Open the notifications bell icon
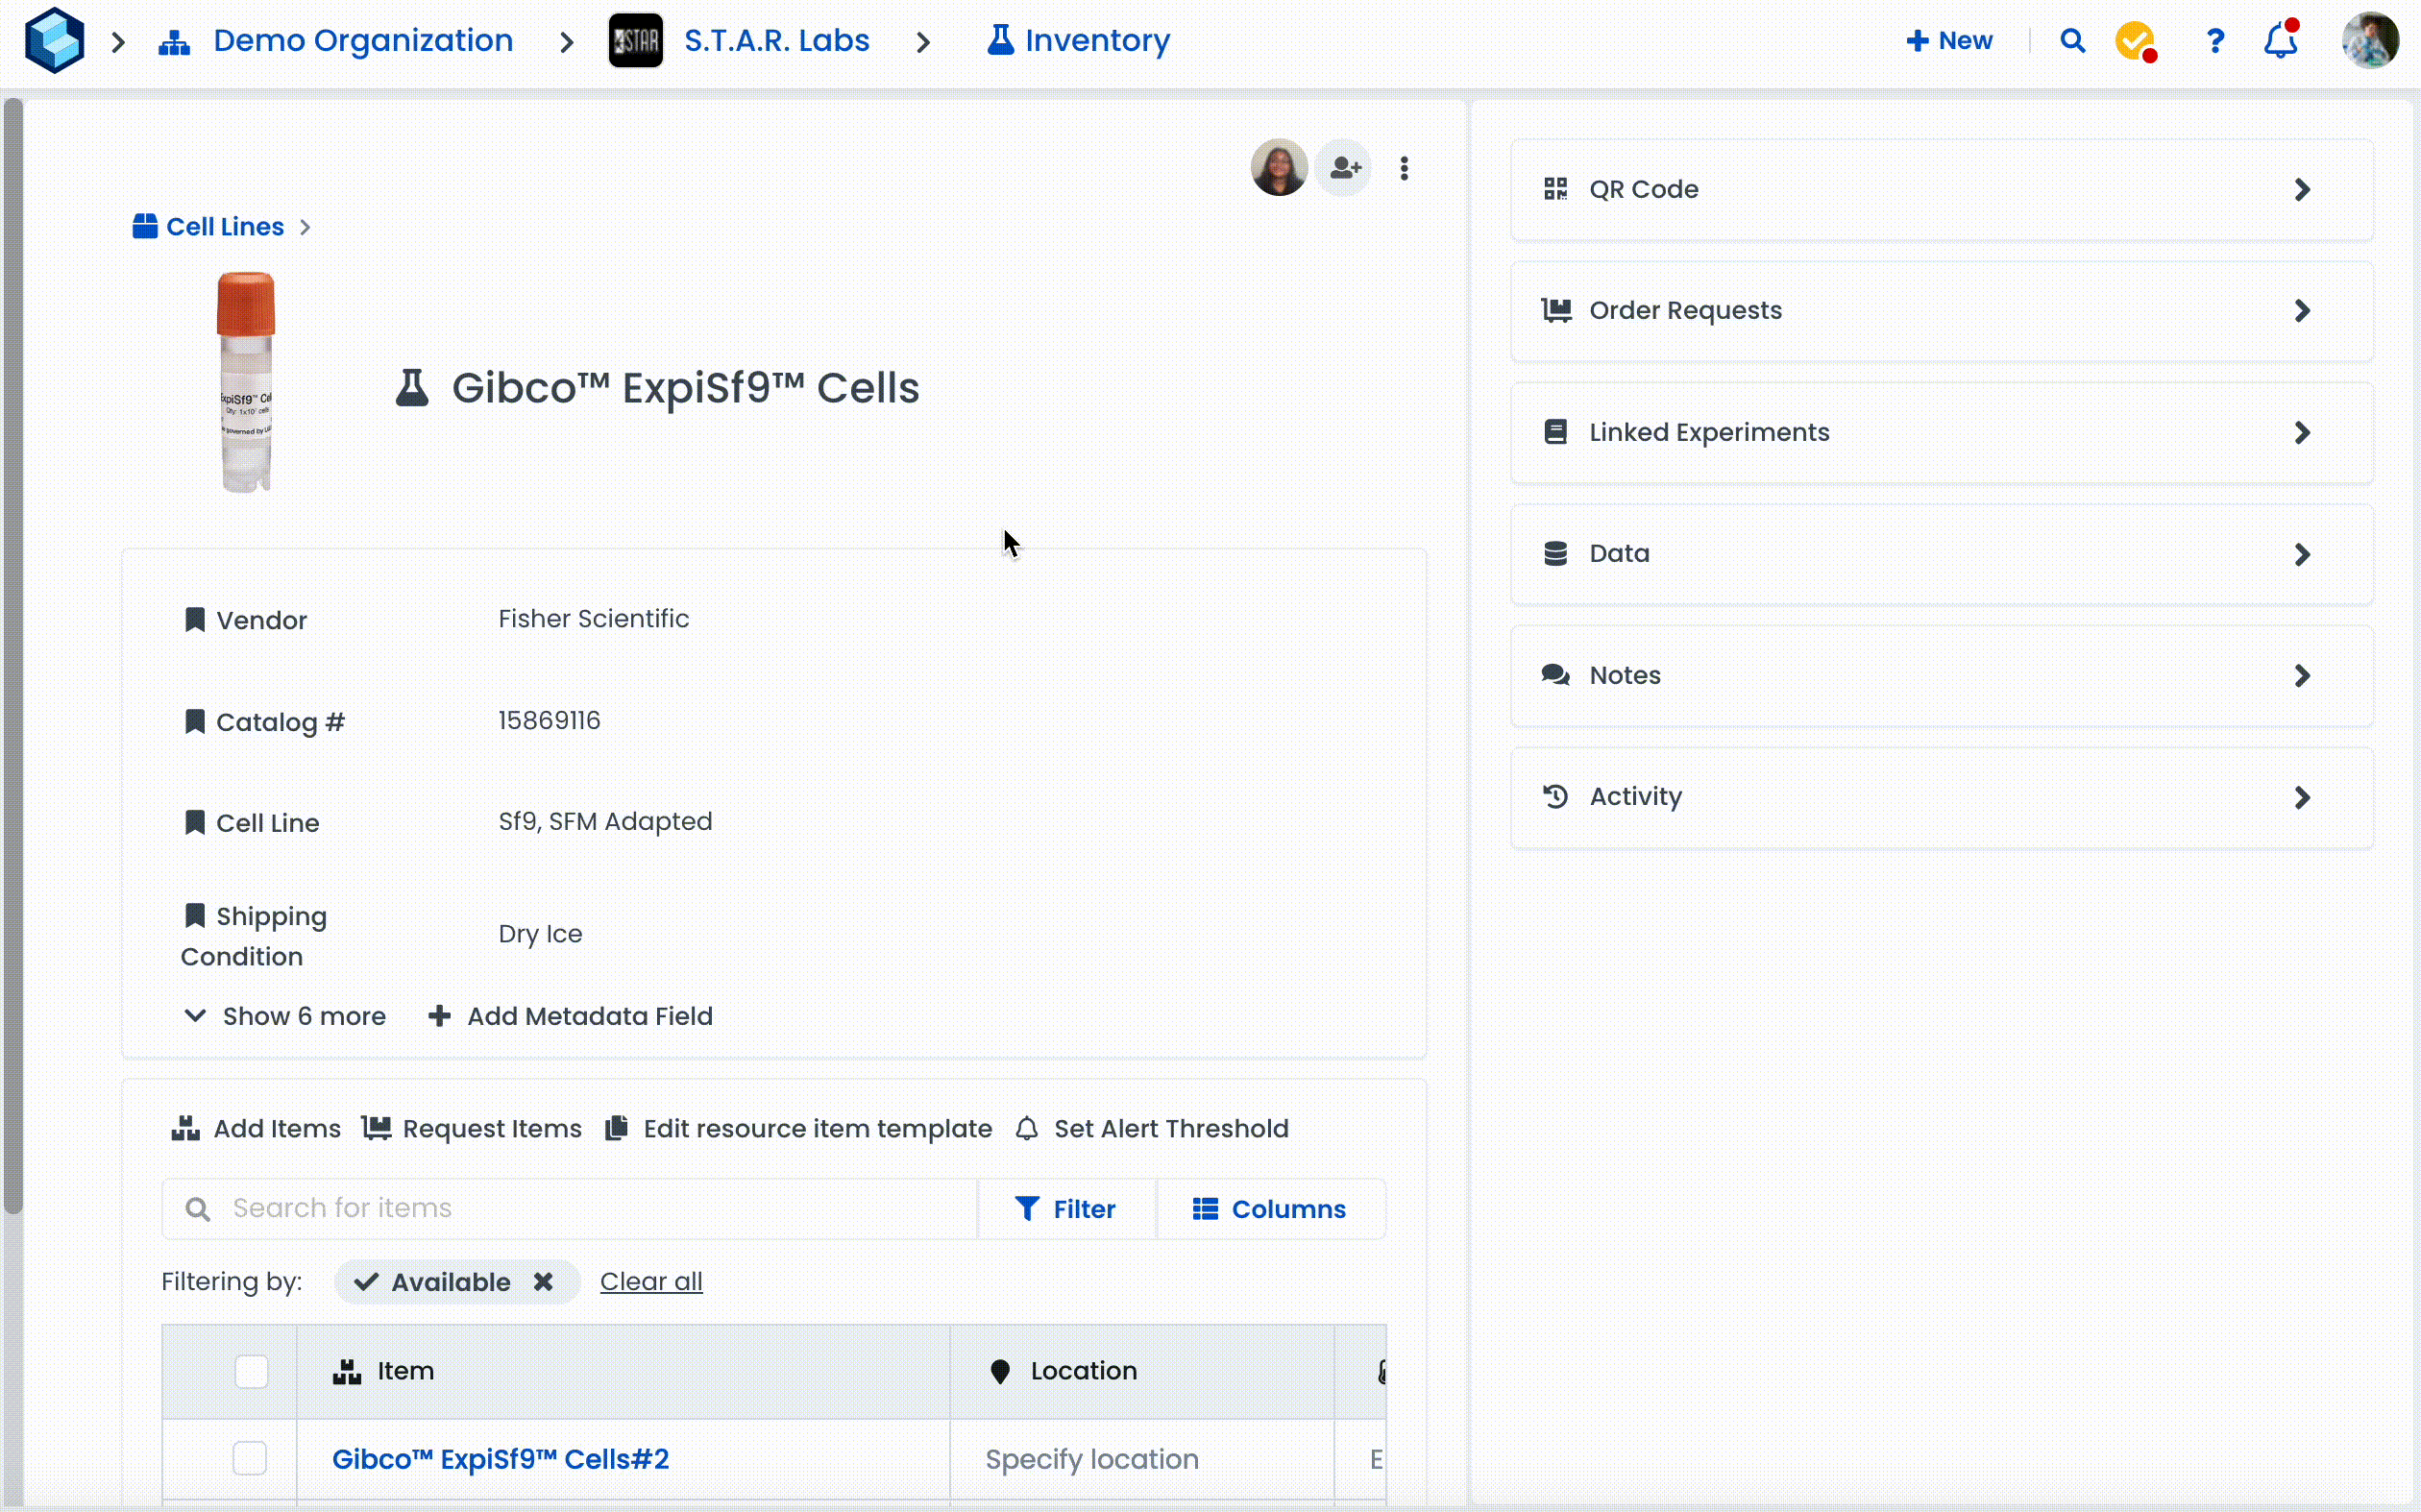The width and height of the screenshot is (2421, 1512). 2281,41
